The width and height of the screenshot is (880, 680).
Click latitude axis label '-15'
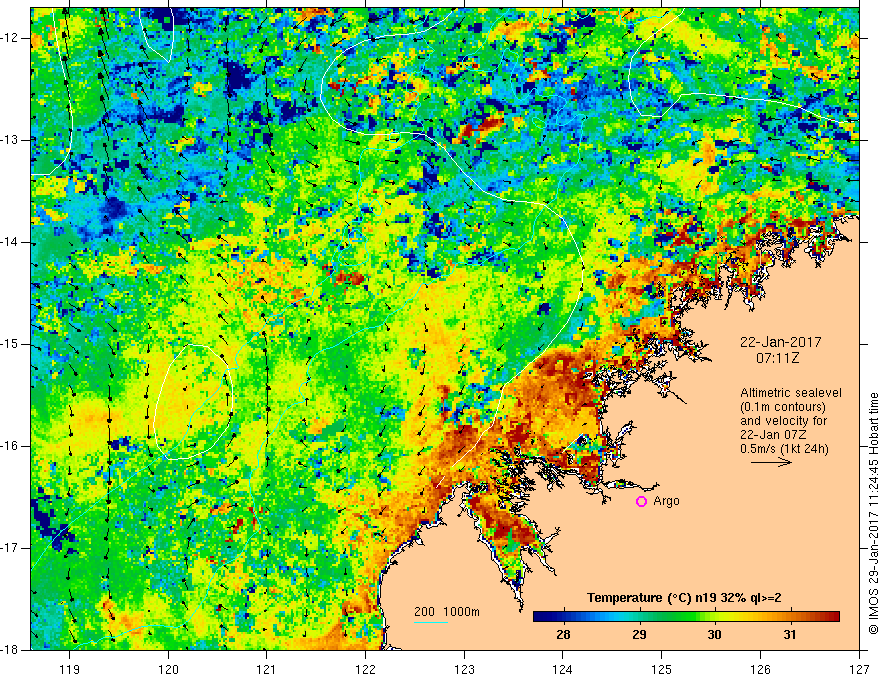pos(11,344)
